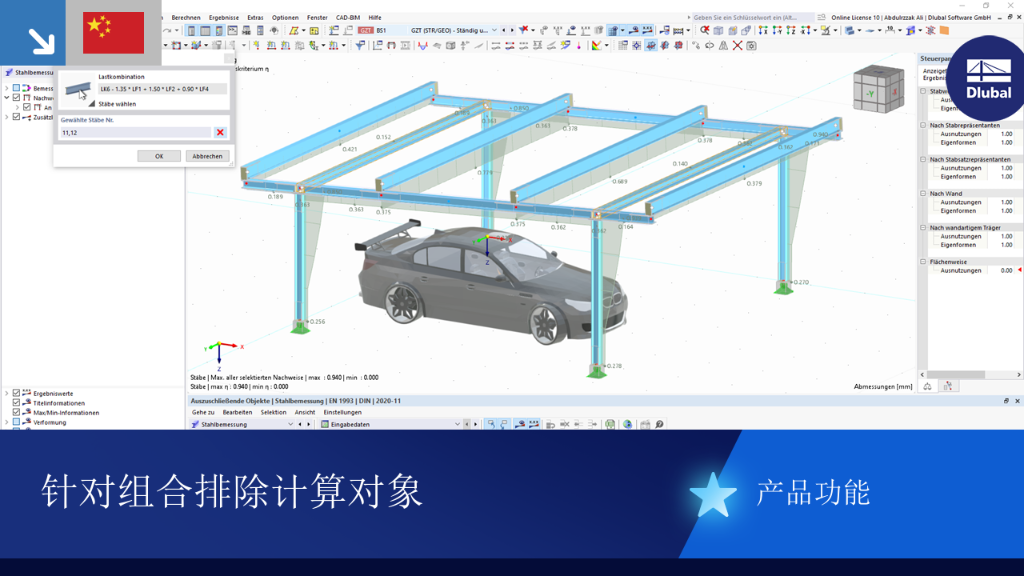Click the magnifier with red X icon
1024x576 pixels.
click(x=705, y=30)
